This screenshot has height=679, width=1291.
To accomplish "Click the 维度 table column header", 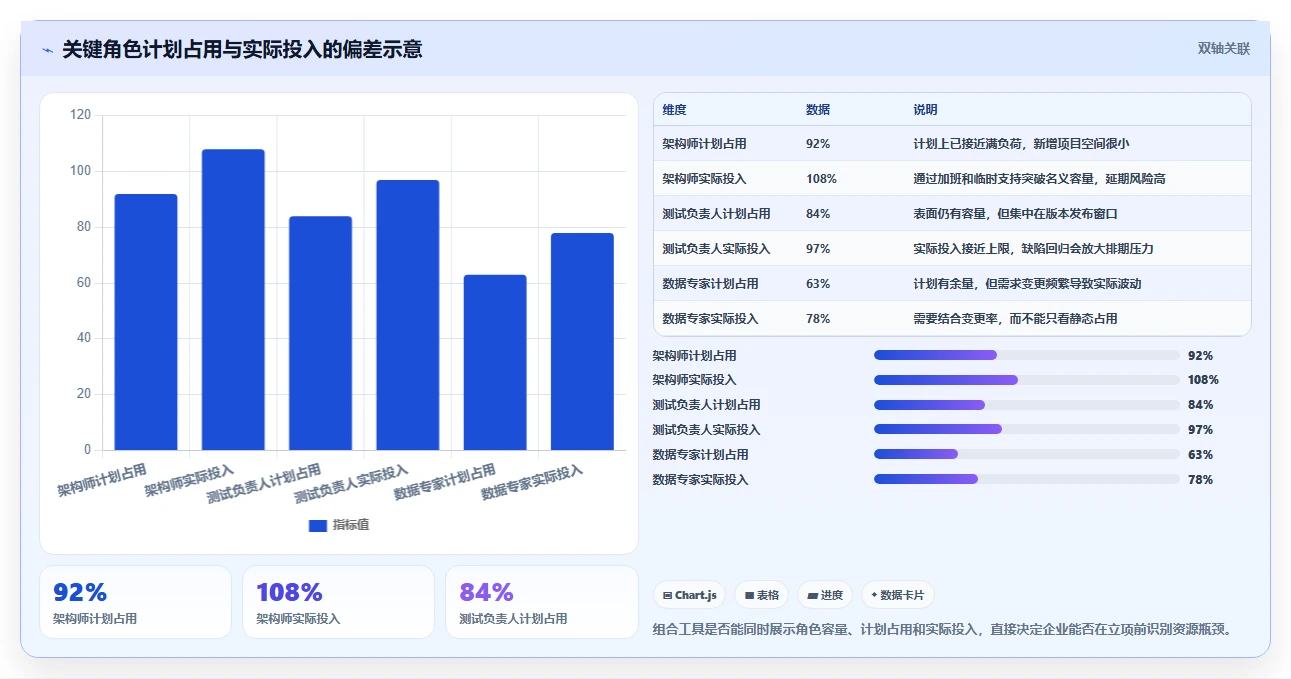I will (675, 110).
